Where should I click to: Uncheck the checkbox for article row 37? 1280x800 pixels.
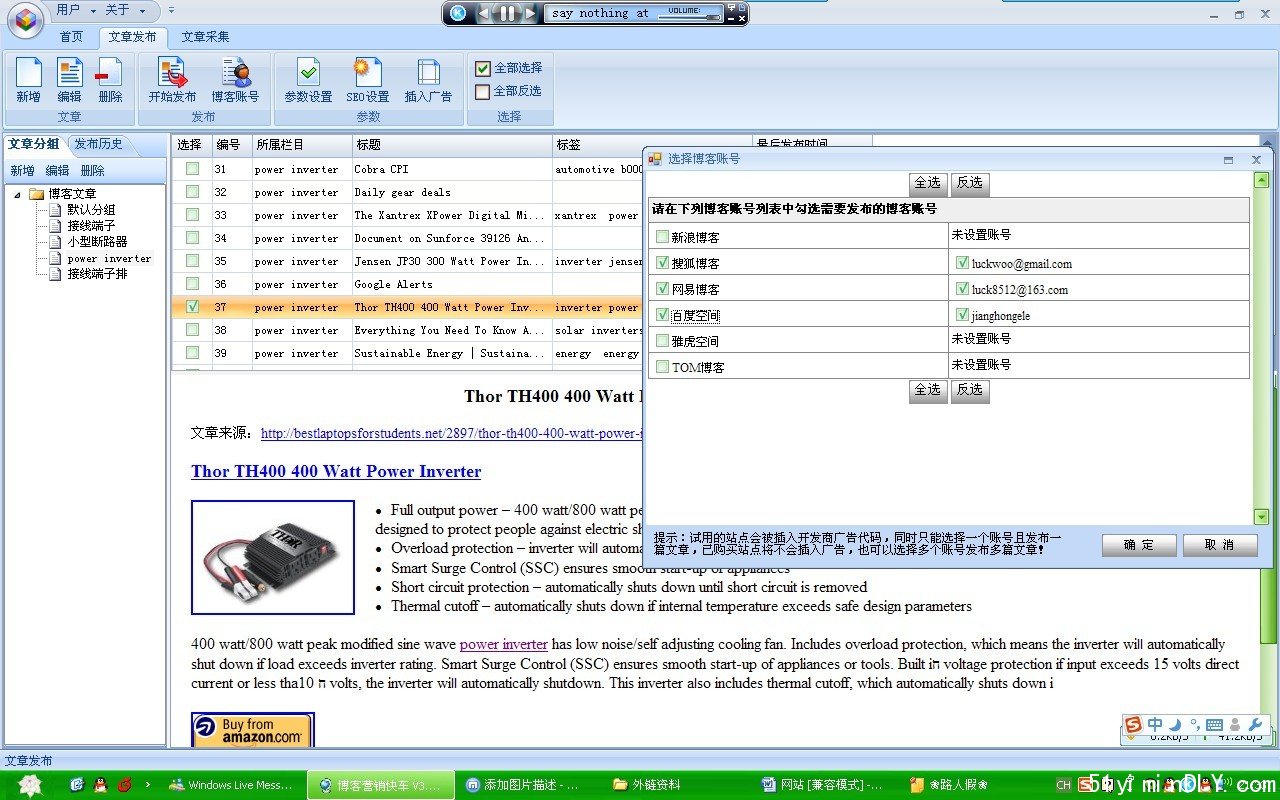click(x=192, y=307)
